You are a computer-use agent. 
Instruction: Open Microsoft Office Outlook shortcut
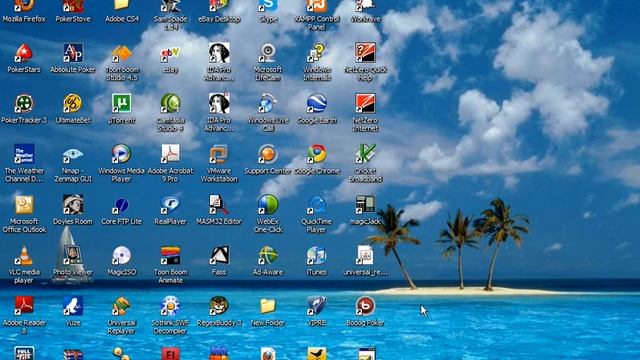(x=24, y=205)
